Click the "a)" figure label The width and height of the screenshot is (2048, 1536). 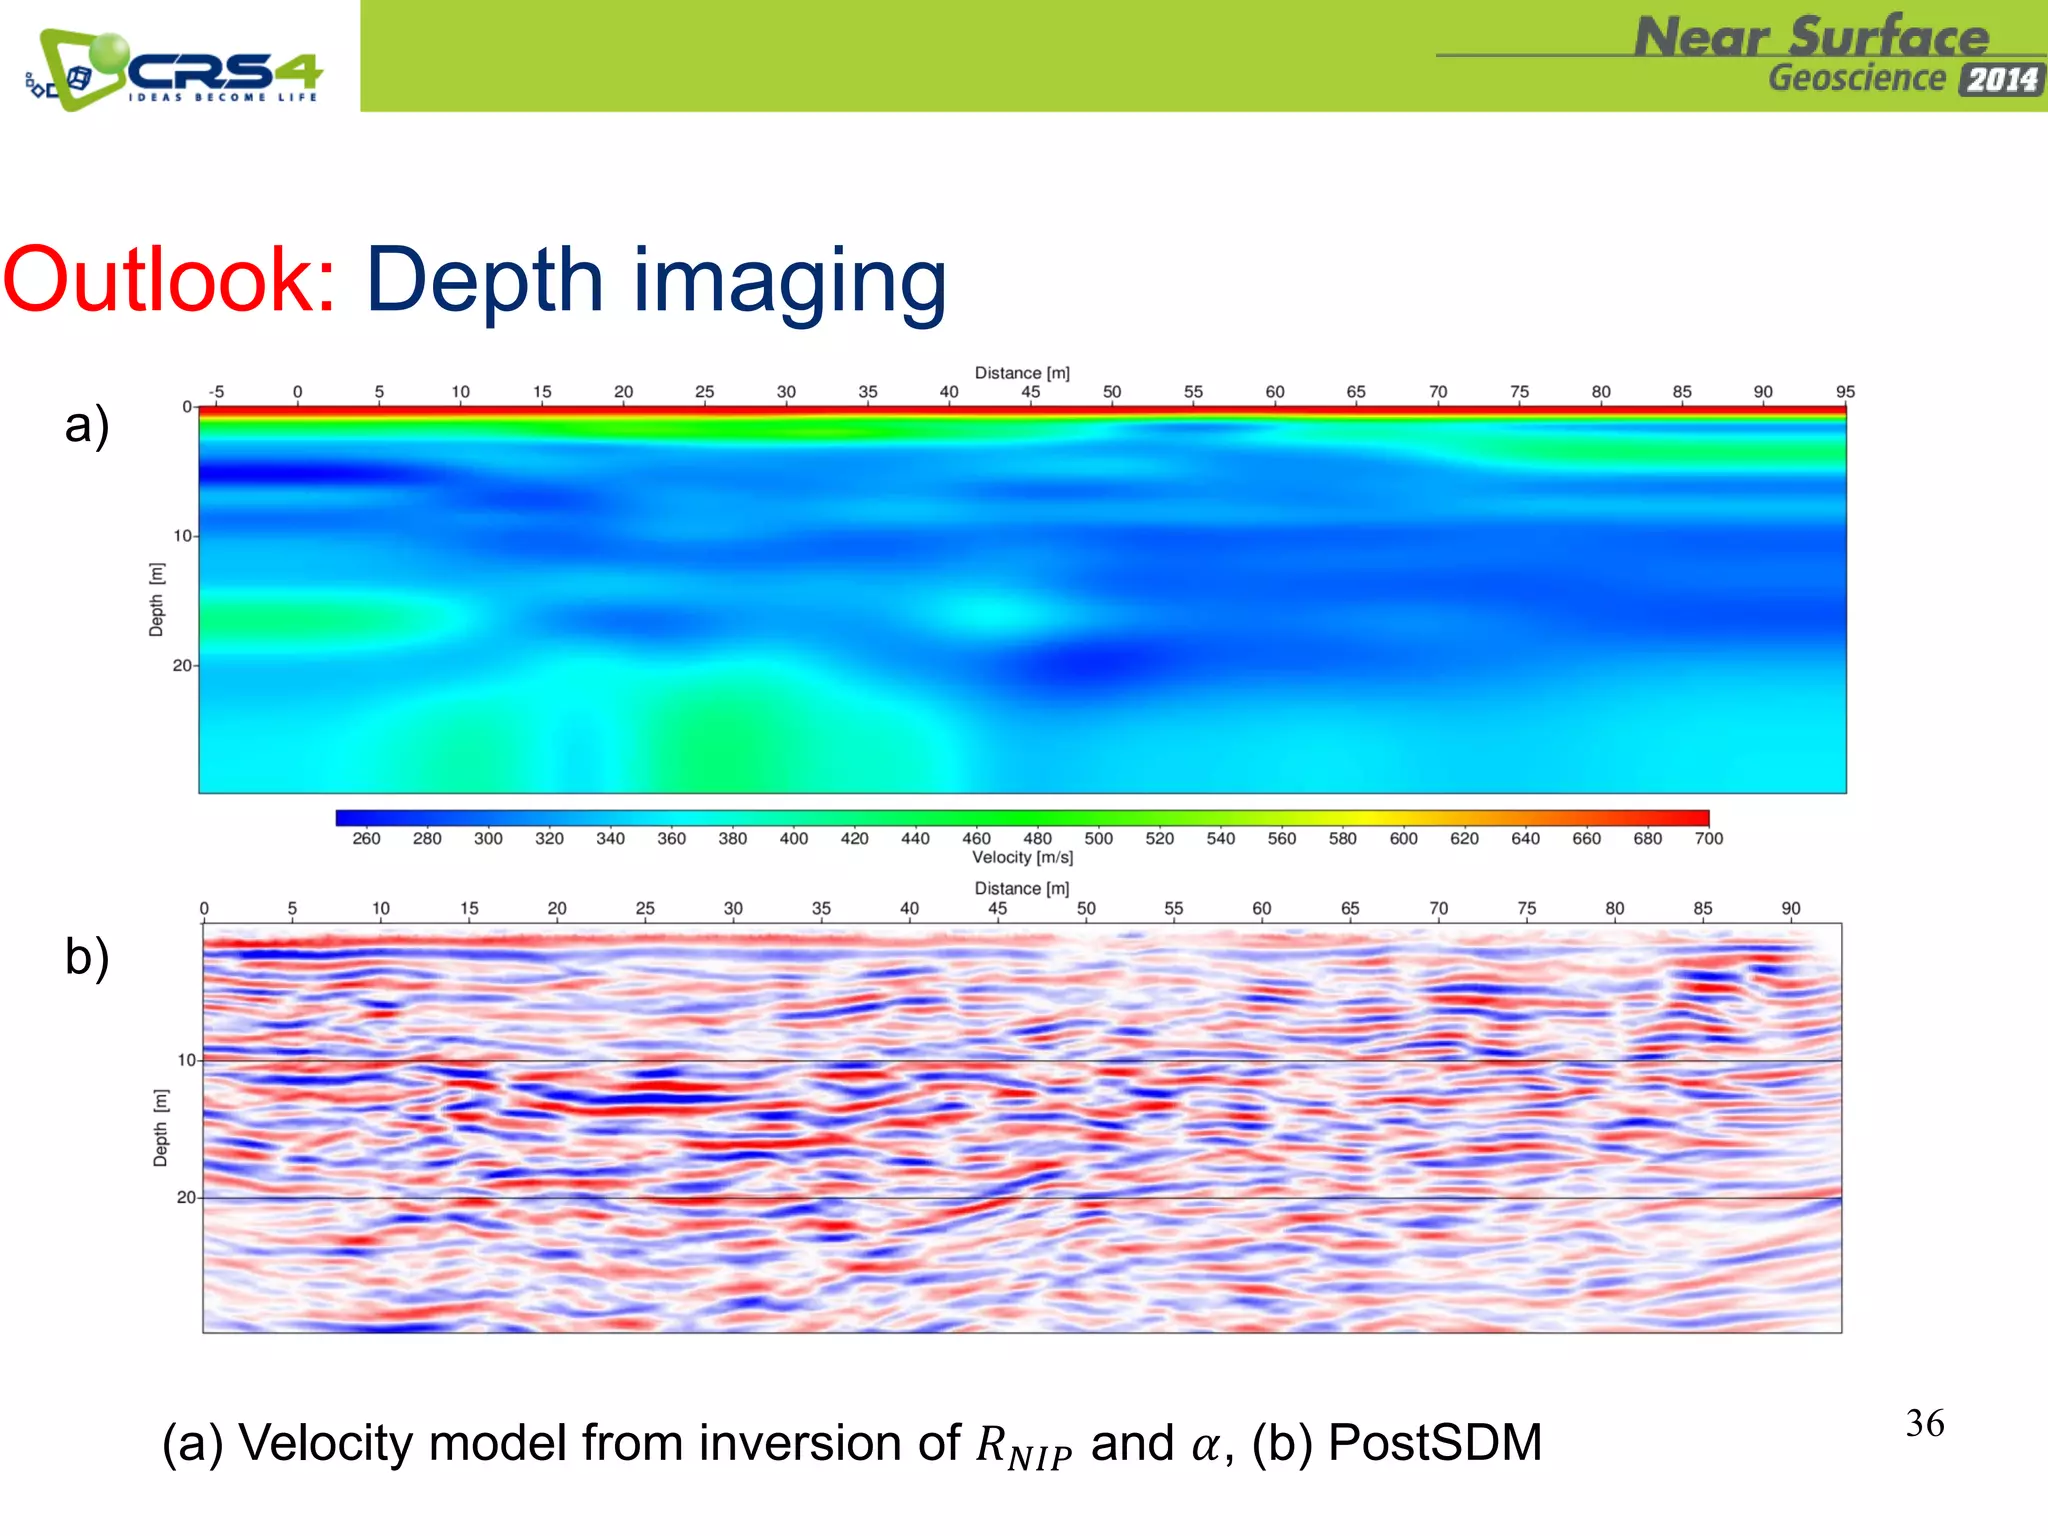pyautogui.click(x=87, y=425)
